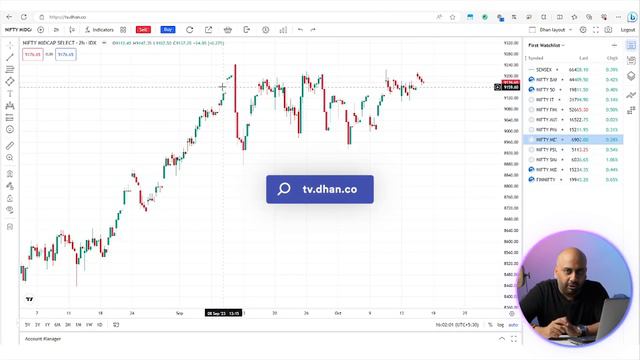The height and width of the screenshot is (360, 640).
Task: Open the Indicators dialog
Action: 99,30
